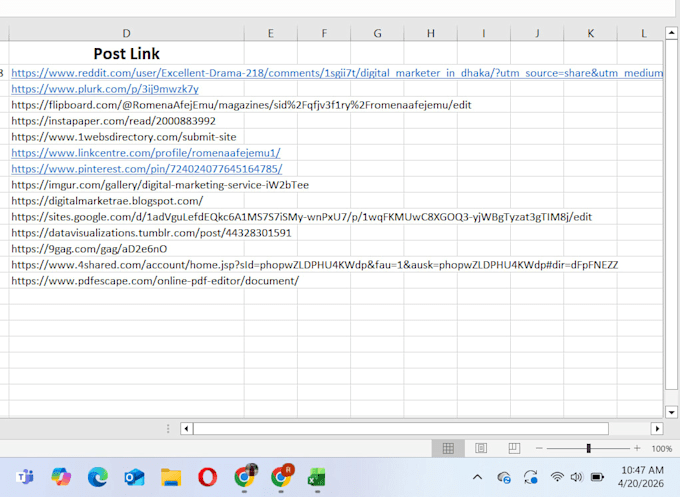Select column F header
Image resolution: width=680 pixels, height=497 pixels.
pos(324,33)
